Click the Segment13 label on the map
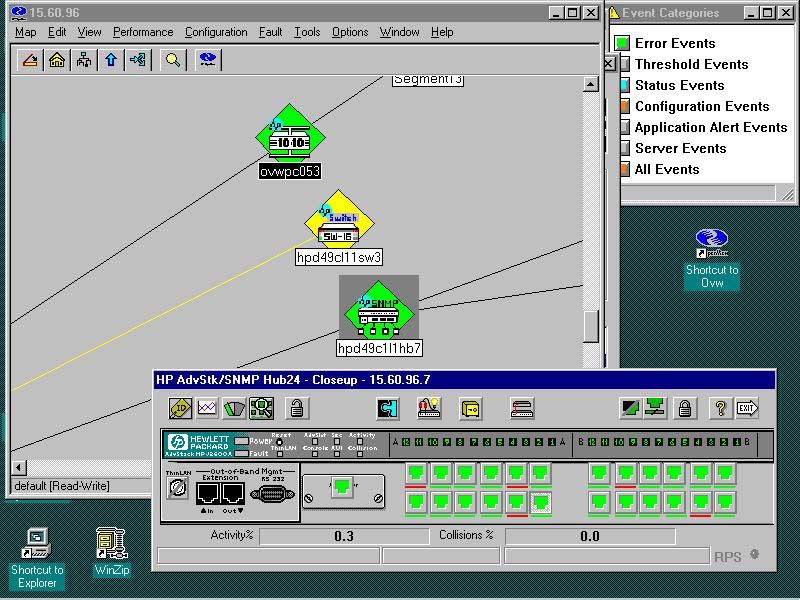Screen dimensions: 800x600 [x=428, y=80]
